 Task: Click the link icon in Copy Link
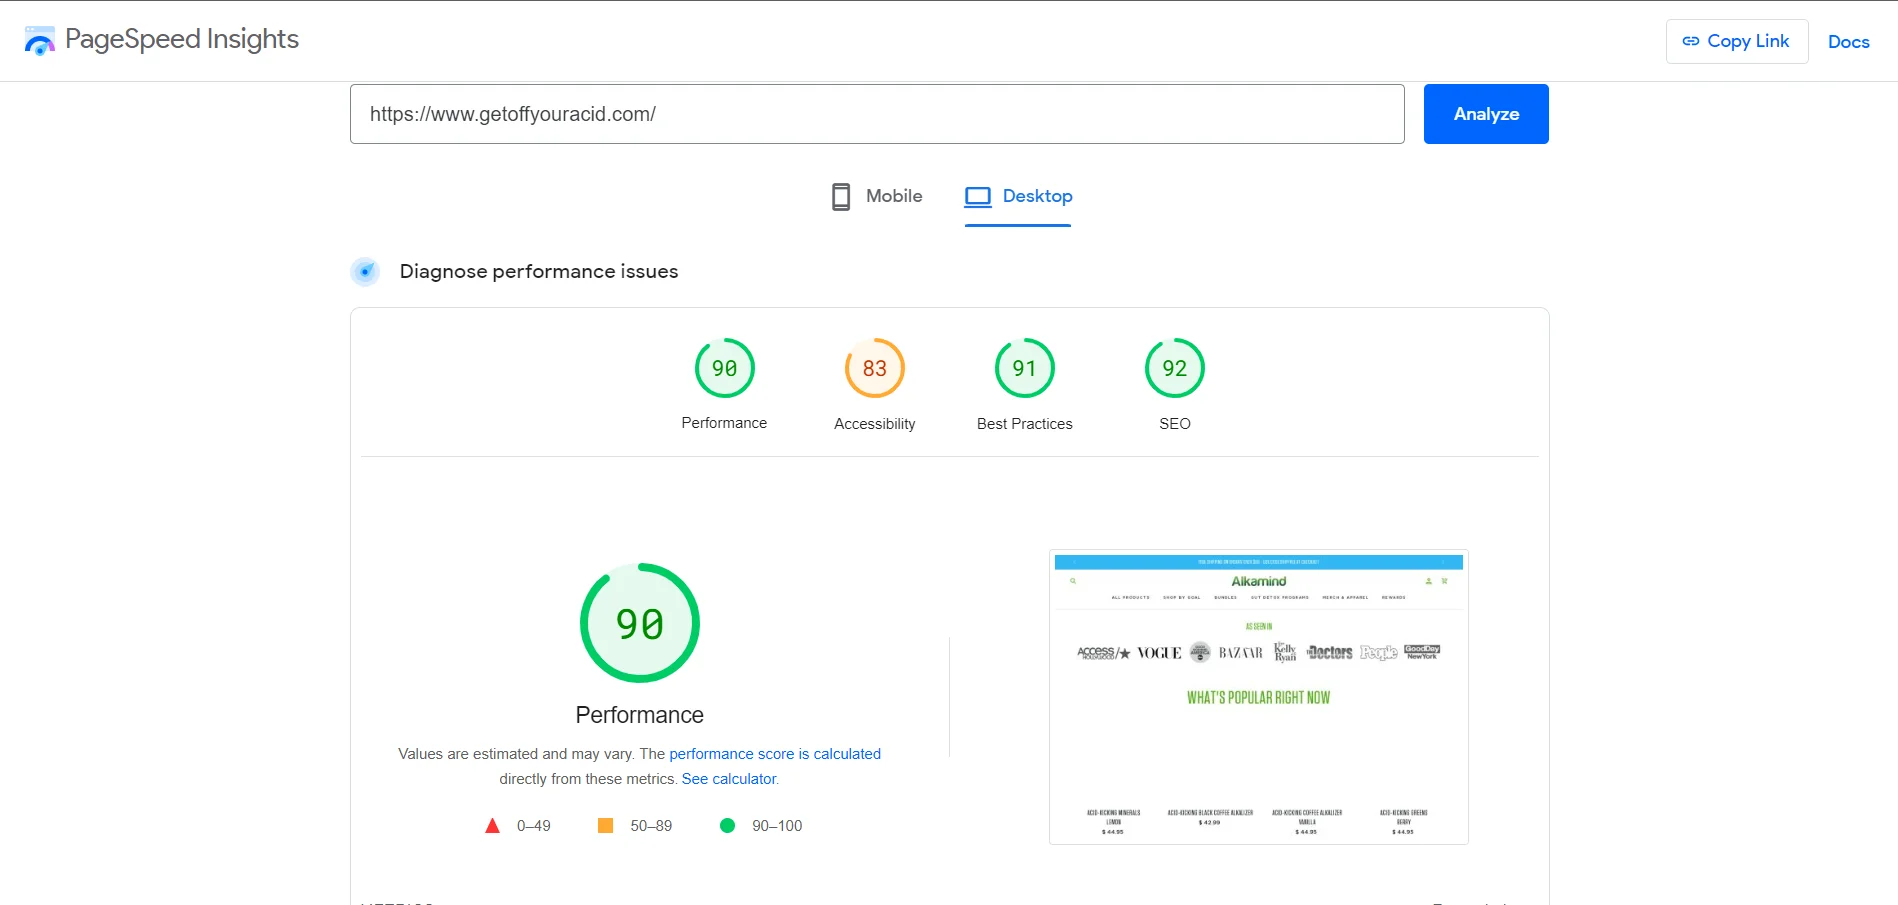(1690, 41)
